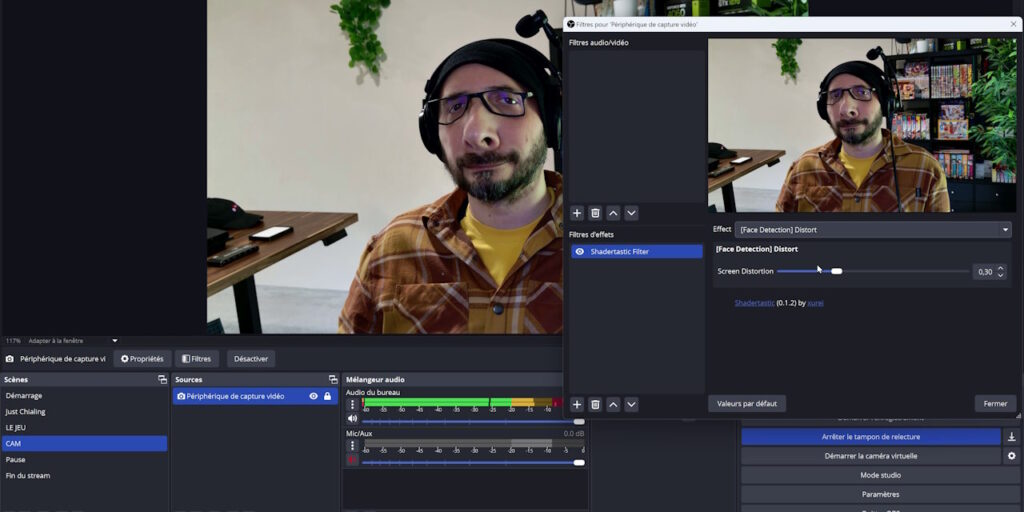Viewport: 1024px width, 512px height.
Task: Select the LE JEU scene
Action: tap(84, 428)
